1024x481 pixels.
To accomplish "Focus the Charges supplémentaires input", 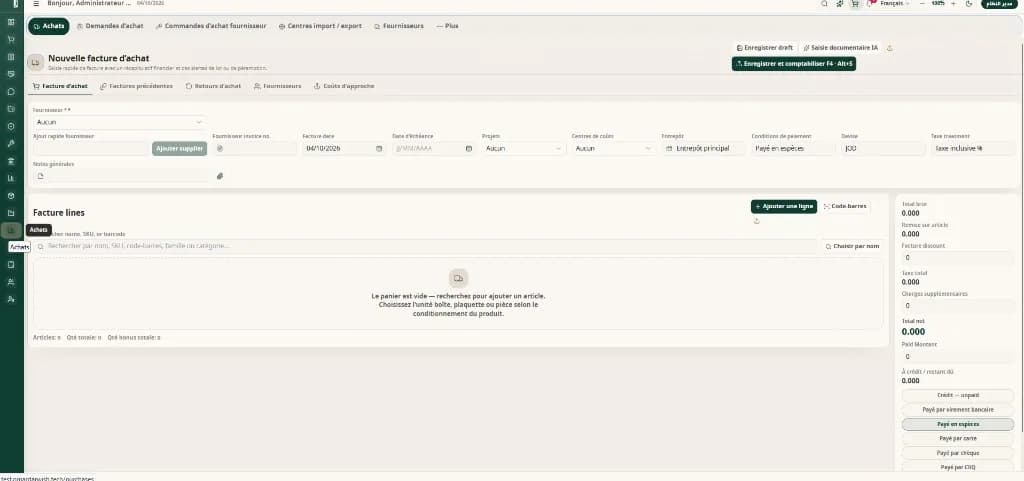I will coord(957,305).
